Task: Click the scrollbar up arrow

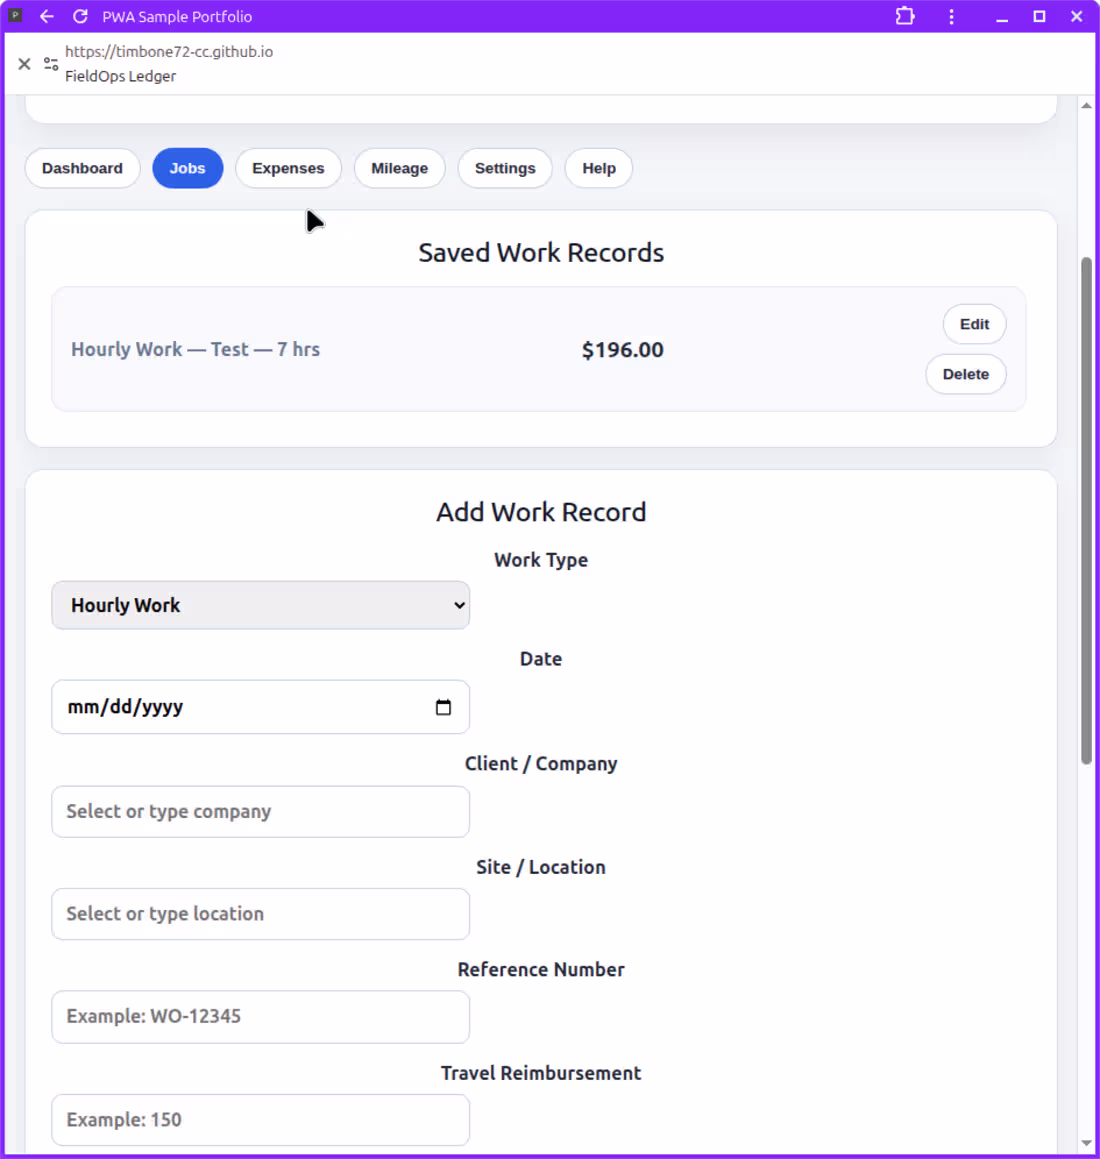Action: pos(1086,106)
